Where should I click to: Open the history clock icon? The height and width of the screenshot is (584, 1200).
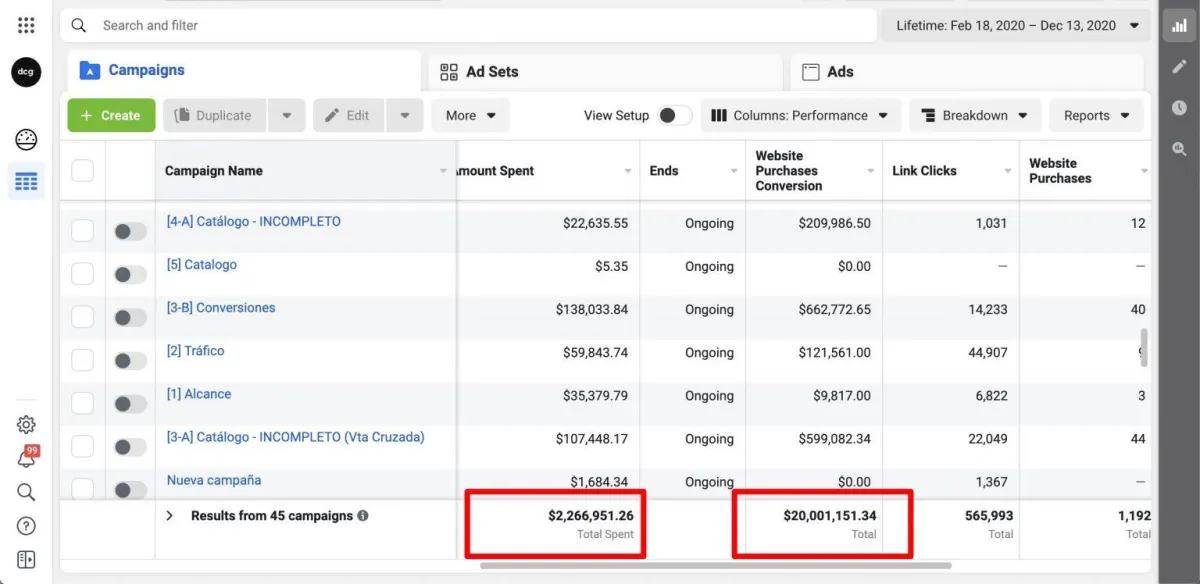(x=1180, y=107)
